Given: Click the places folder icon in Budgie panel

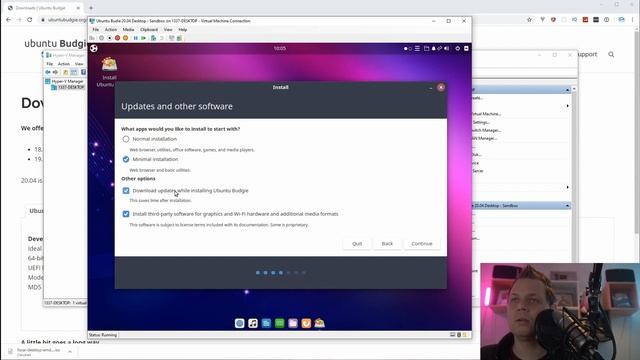Looking at the screenshot, I should 427,48.
